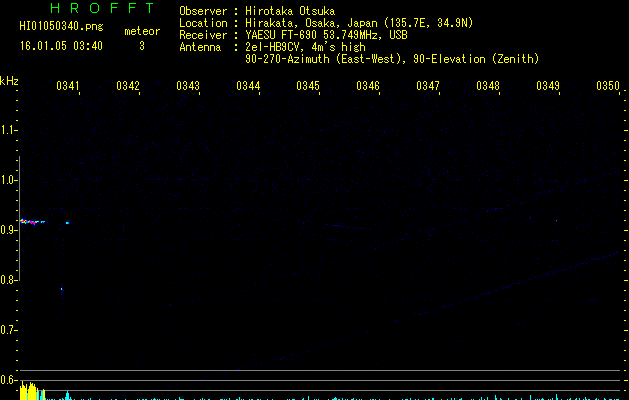Click observer name Hirotaka Otsuka
The image size is (629, 400).
[x=290, y=11]
